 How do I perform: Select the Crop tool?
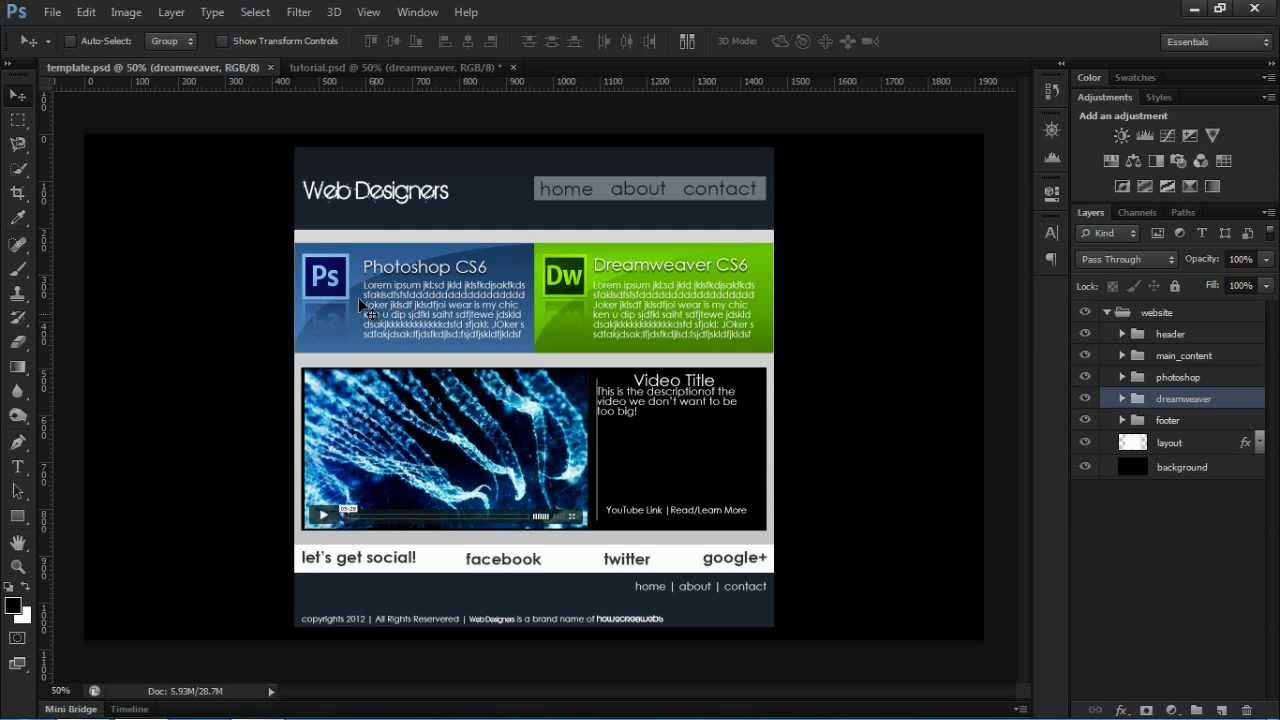point(18,193)
